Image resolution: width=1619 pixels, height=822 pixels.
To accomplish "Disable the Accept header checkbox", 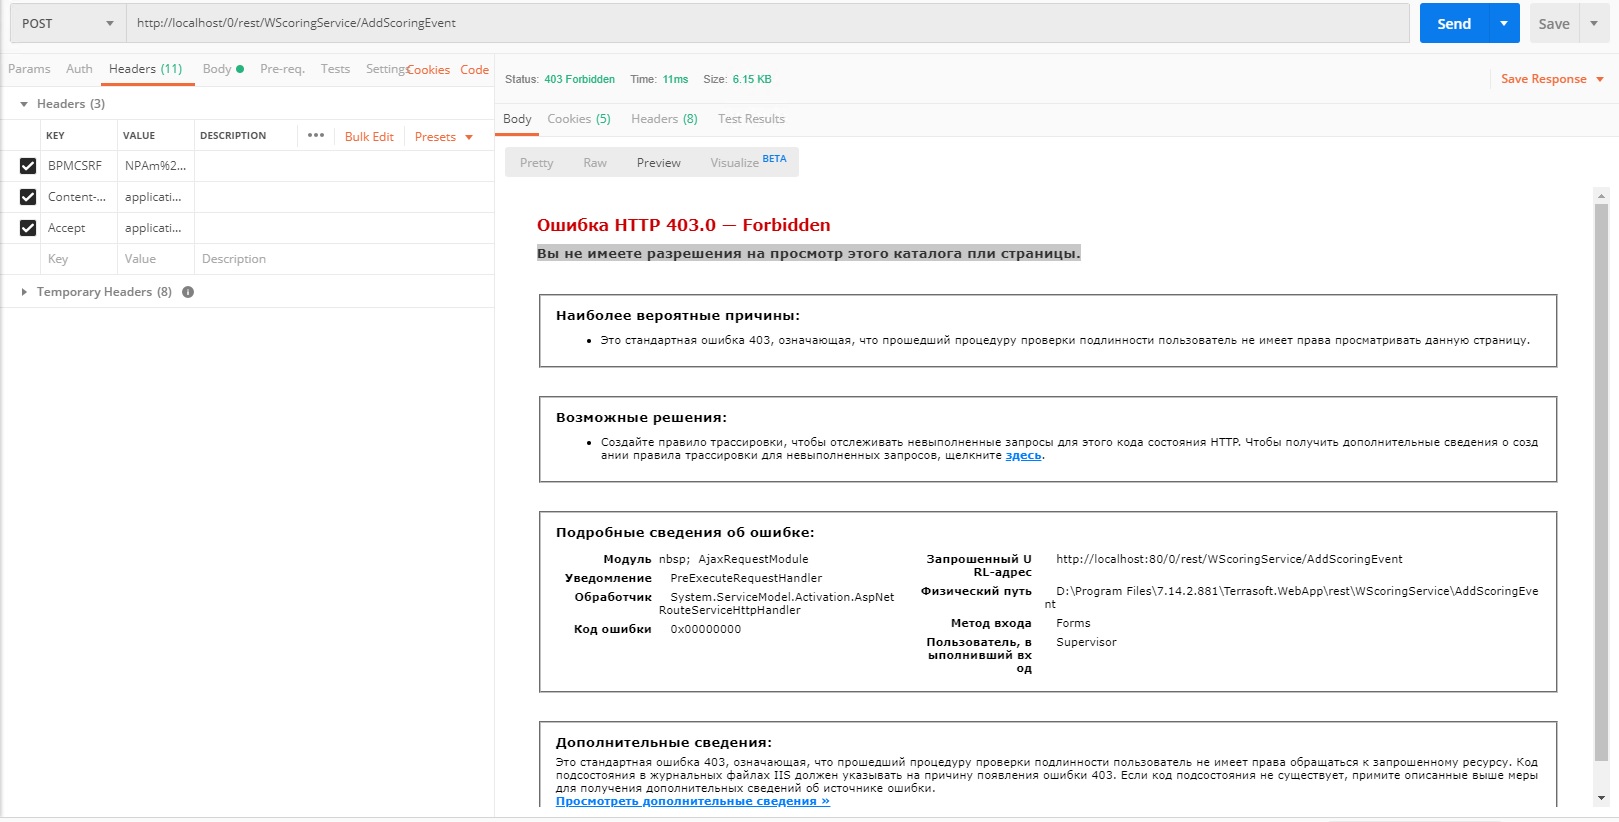I will pyautogui.click(x=28, y=228).
